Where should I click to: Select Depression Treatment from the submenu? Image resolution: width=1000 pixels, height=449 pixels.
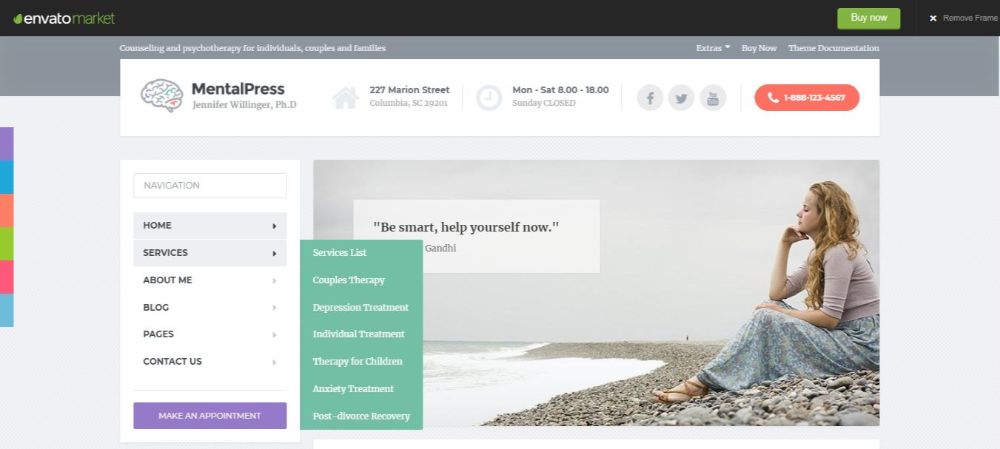point(361,307)
